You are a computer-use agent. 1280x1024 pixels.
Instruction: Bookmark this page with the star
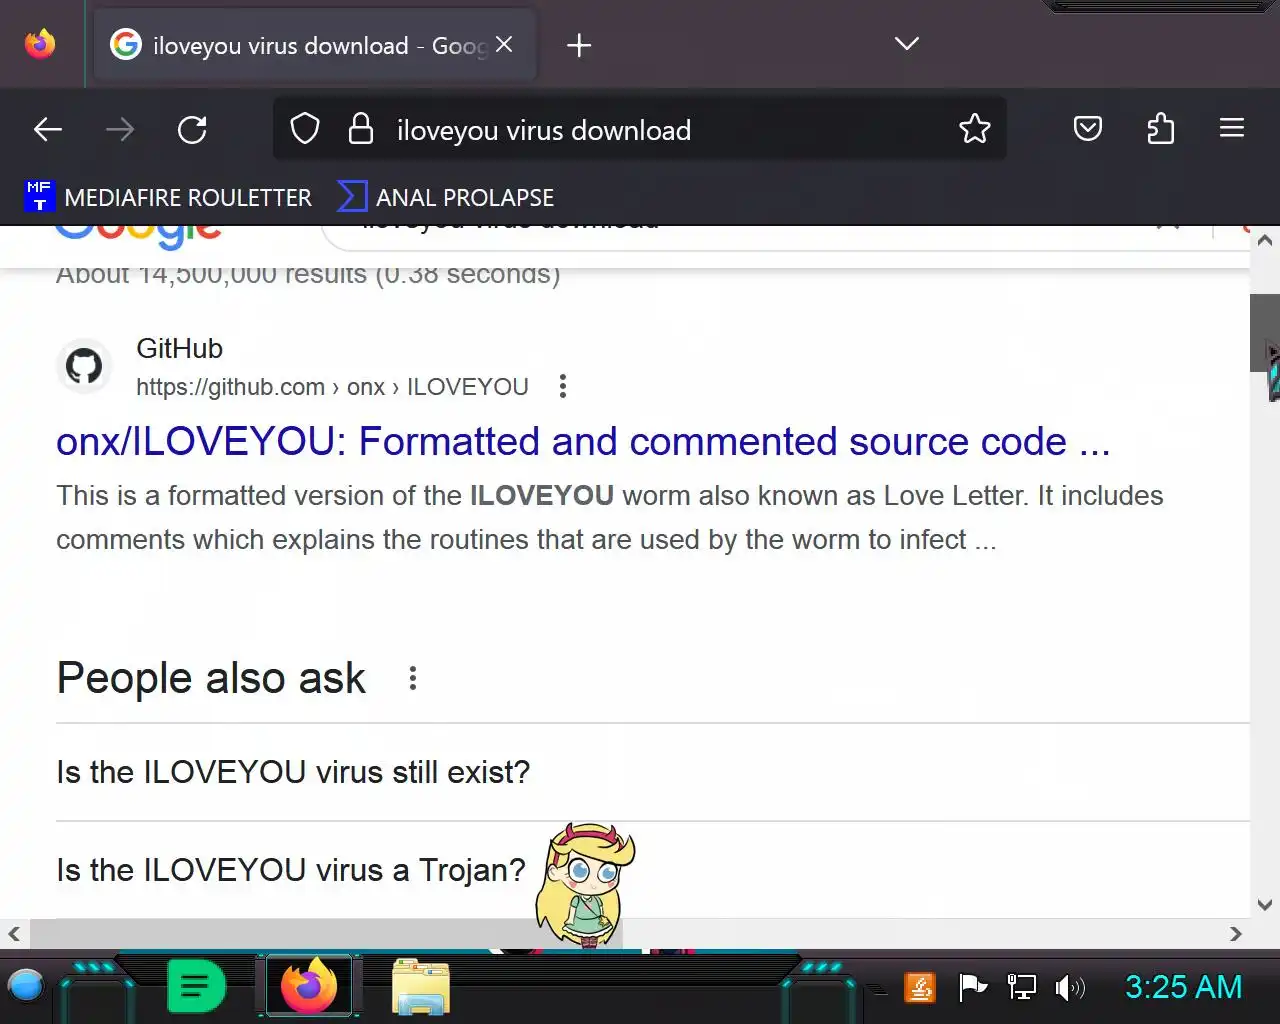coord(974,129)
